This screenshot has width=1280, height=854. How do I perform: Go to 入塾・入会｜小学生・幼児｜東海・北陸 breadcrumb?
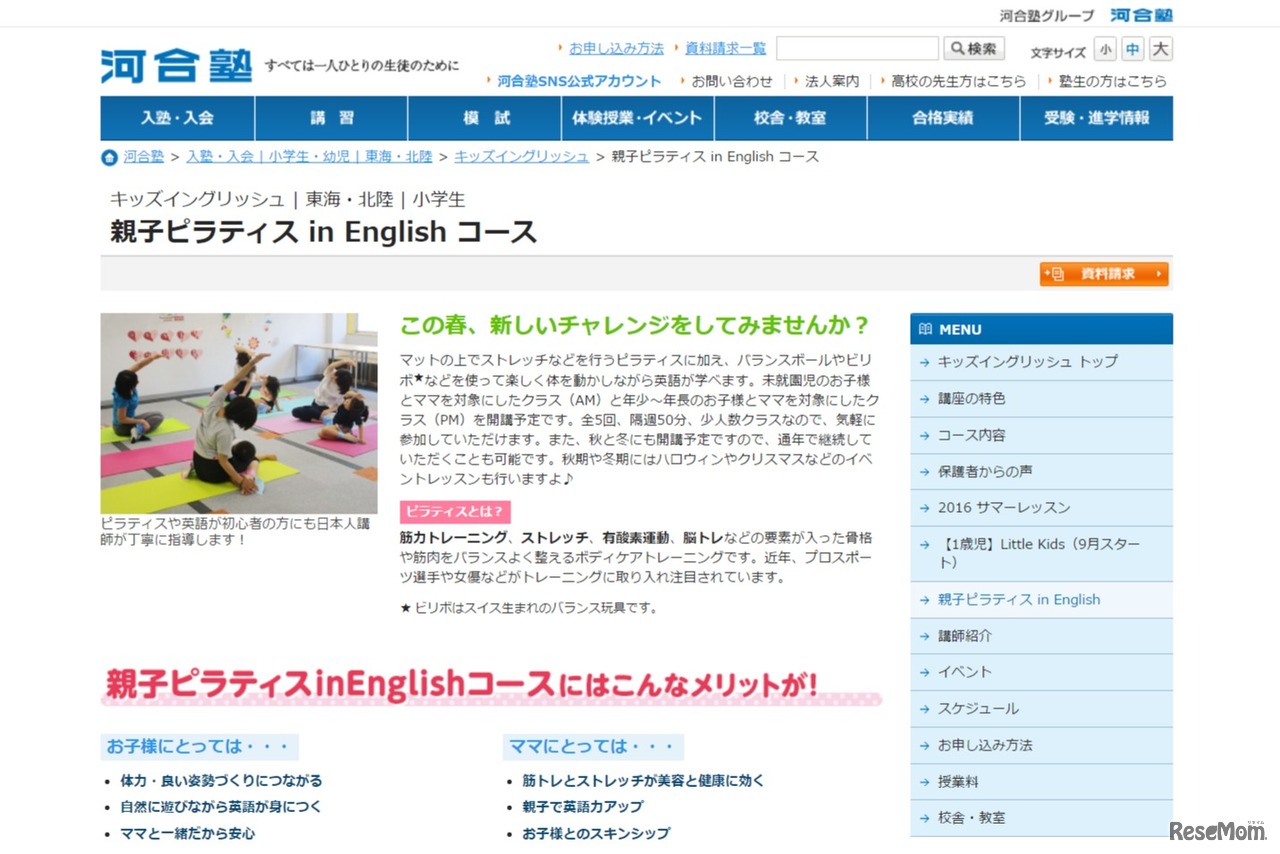click(x=309, y=157)
